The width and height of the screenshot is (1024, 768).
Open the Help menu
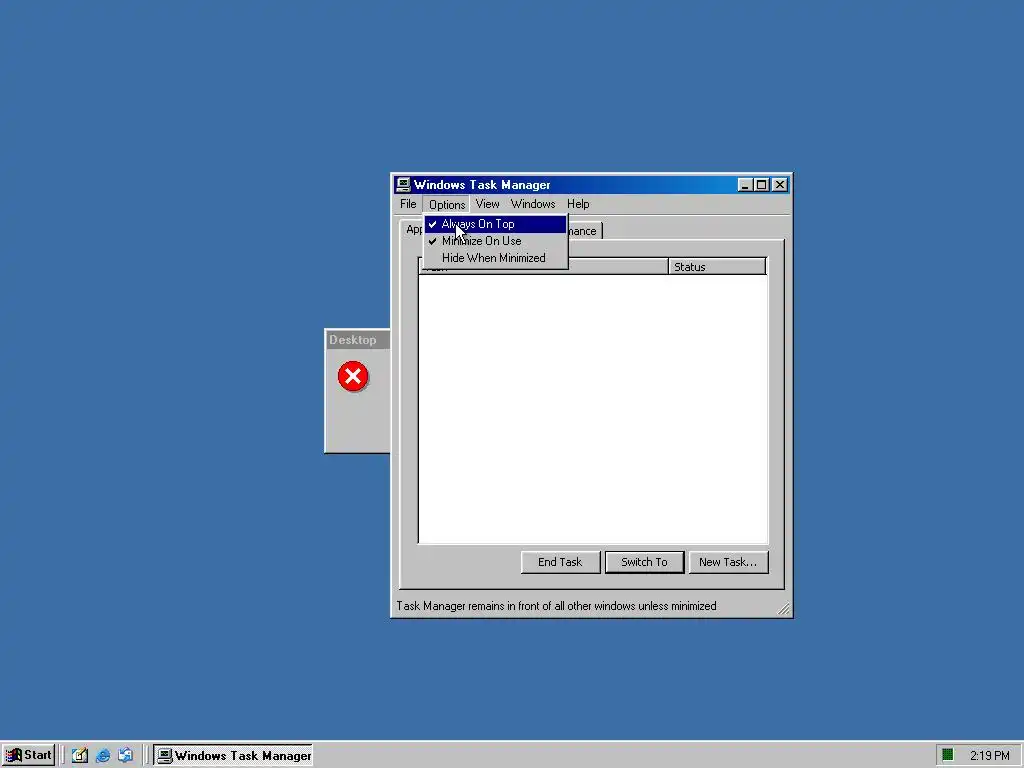(578, 204)
